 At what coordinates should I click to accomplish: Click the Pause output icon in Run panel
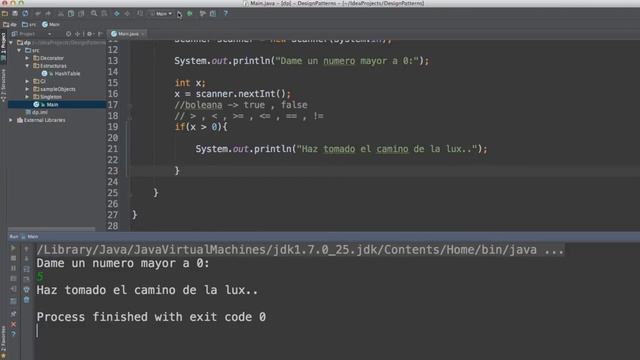pyautogui.click(x=13, y=268)
